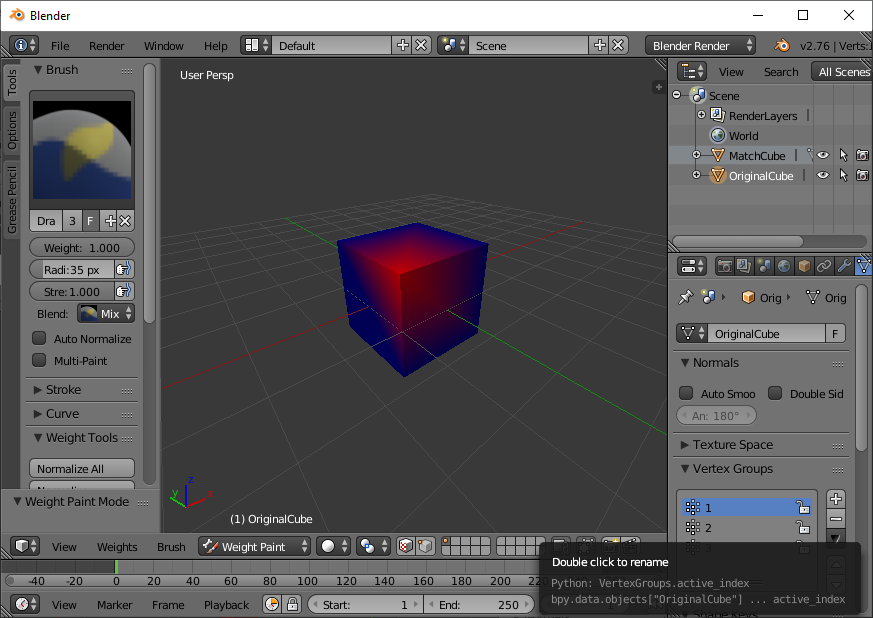This screenshot has height=618, width=873.
Task: Open the pivot point selector
Action: [372, 546]
